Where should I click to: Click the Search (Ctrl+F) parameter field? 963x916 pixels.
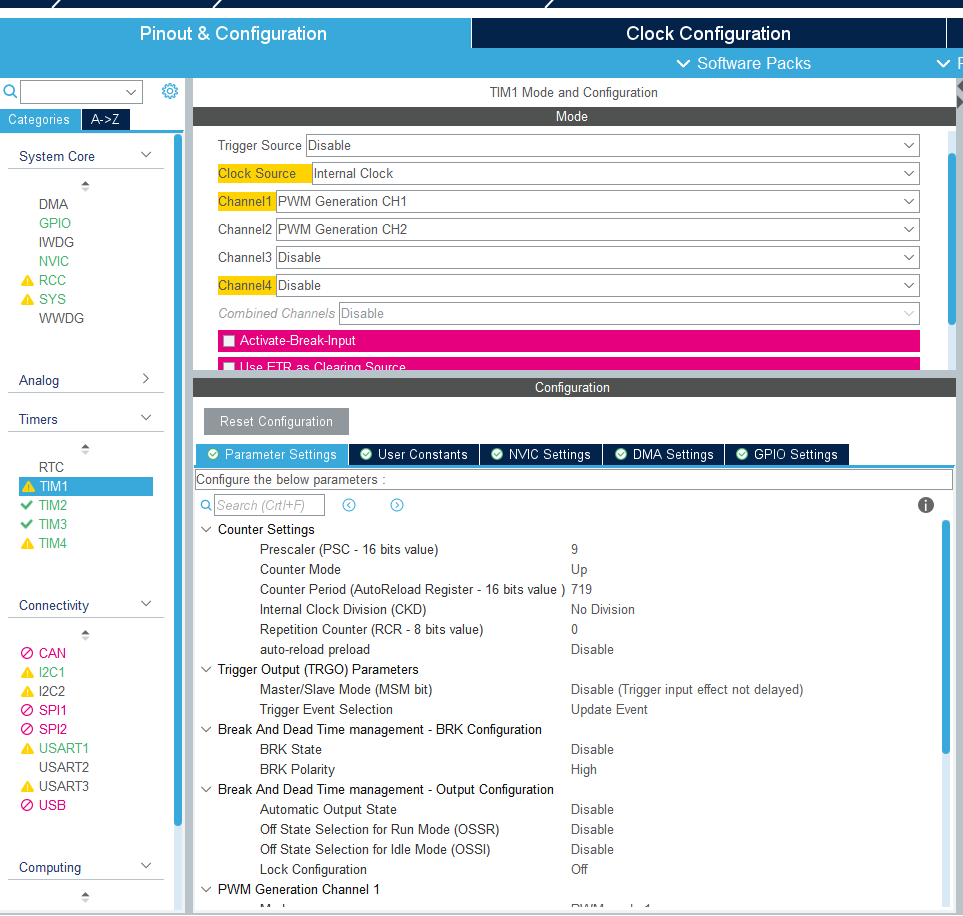(269, 505)
